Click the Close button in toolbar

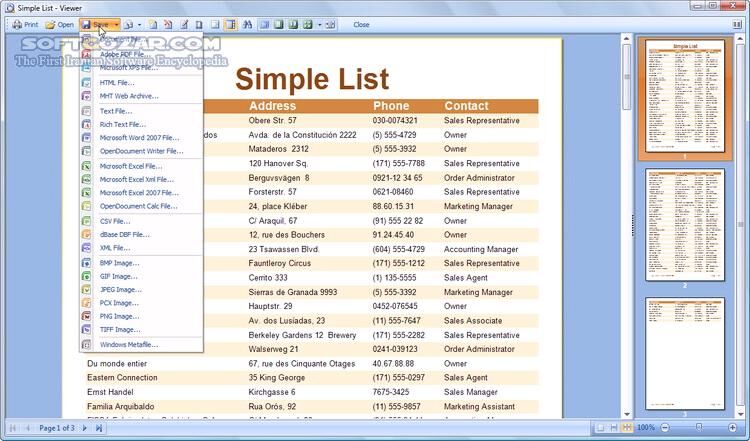point(361,24)
